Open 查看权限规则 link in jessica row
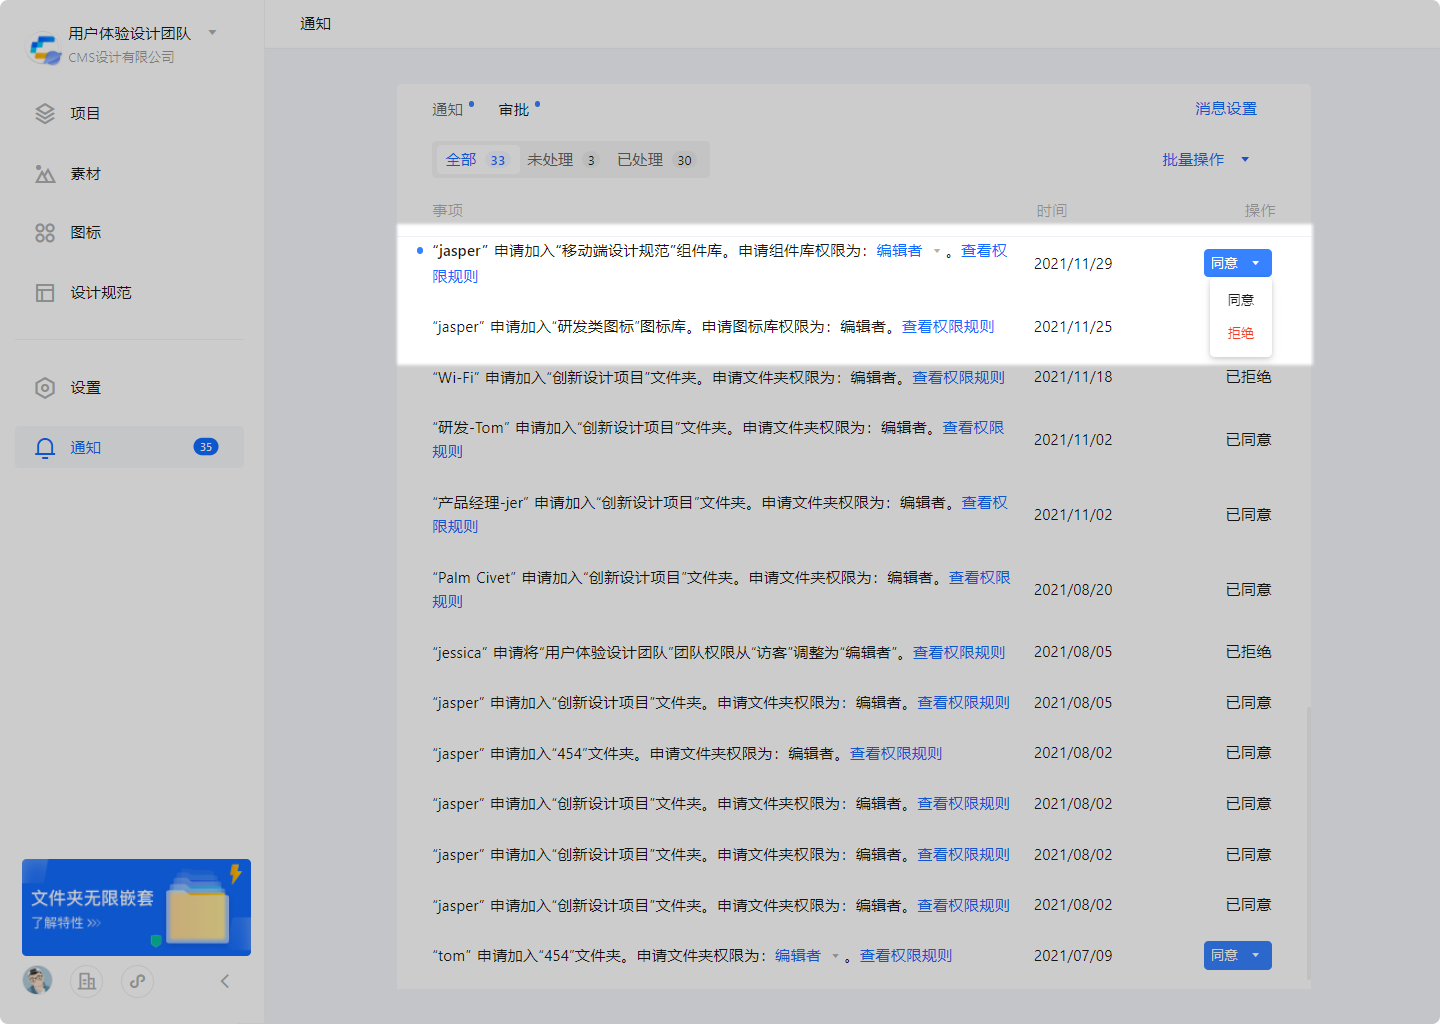This screenshot has width=1440, height=1024. coord(959,653)
